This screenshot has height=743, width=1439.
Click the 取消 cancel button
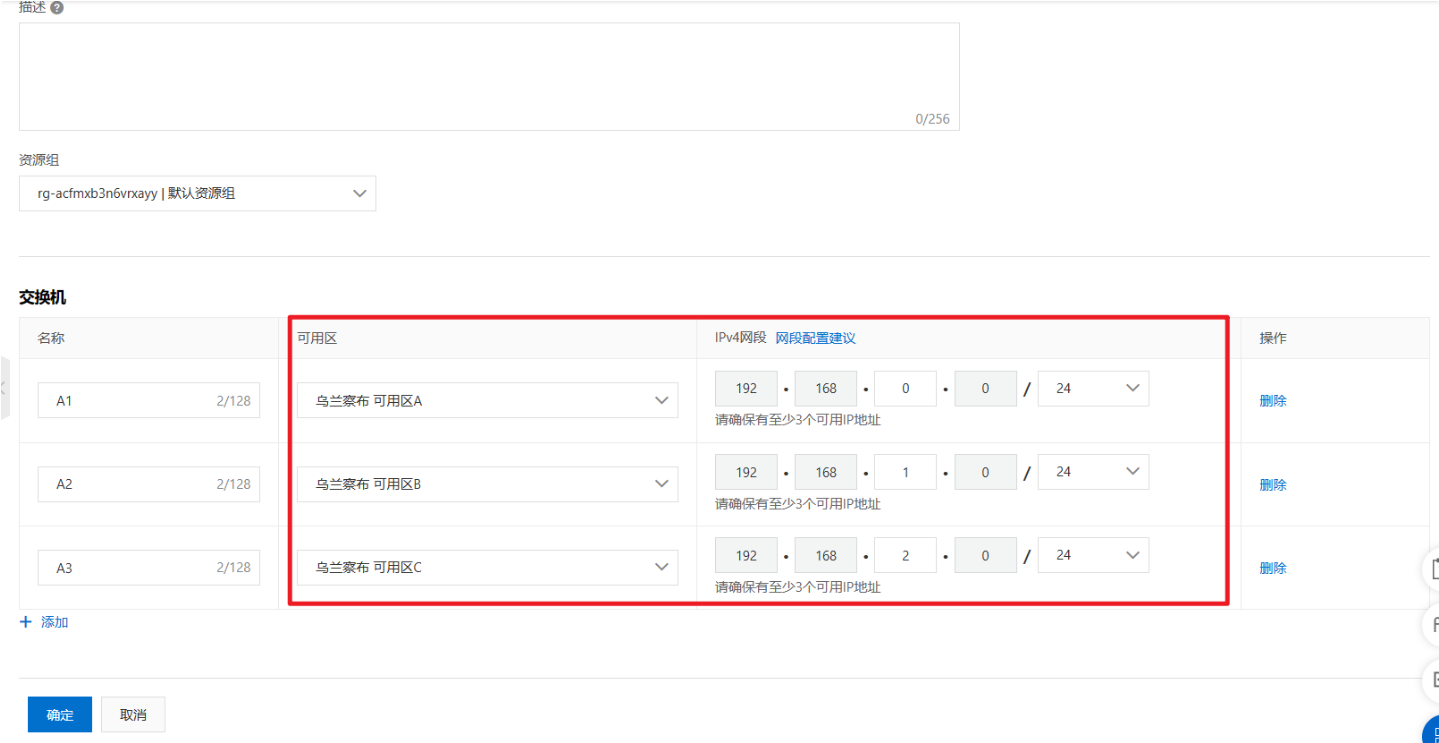click(133, 715)
